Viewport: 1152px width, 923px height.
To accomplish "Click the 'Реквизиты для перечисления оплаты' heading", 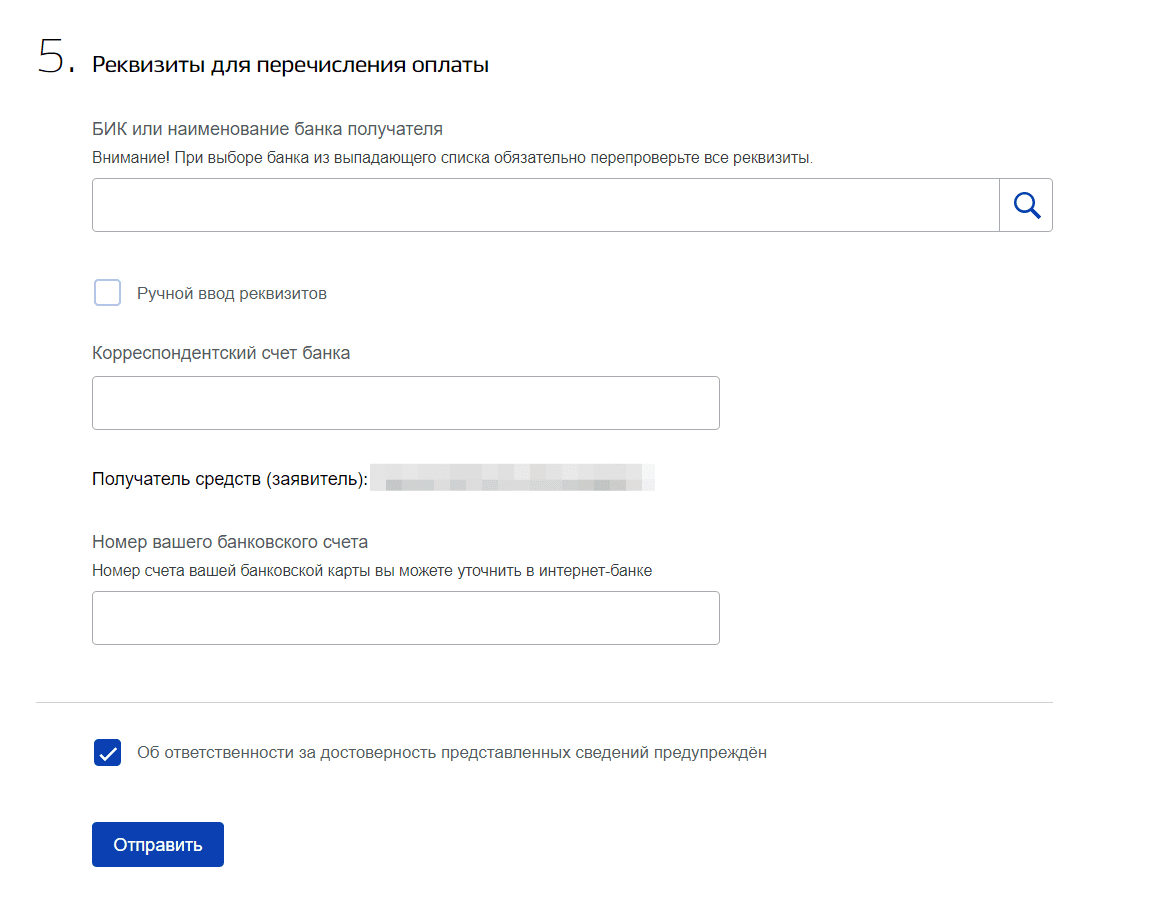I will coord(290,66).
